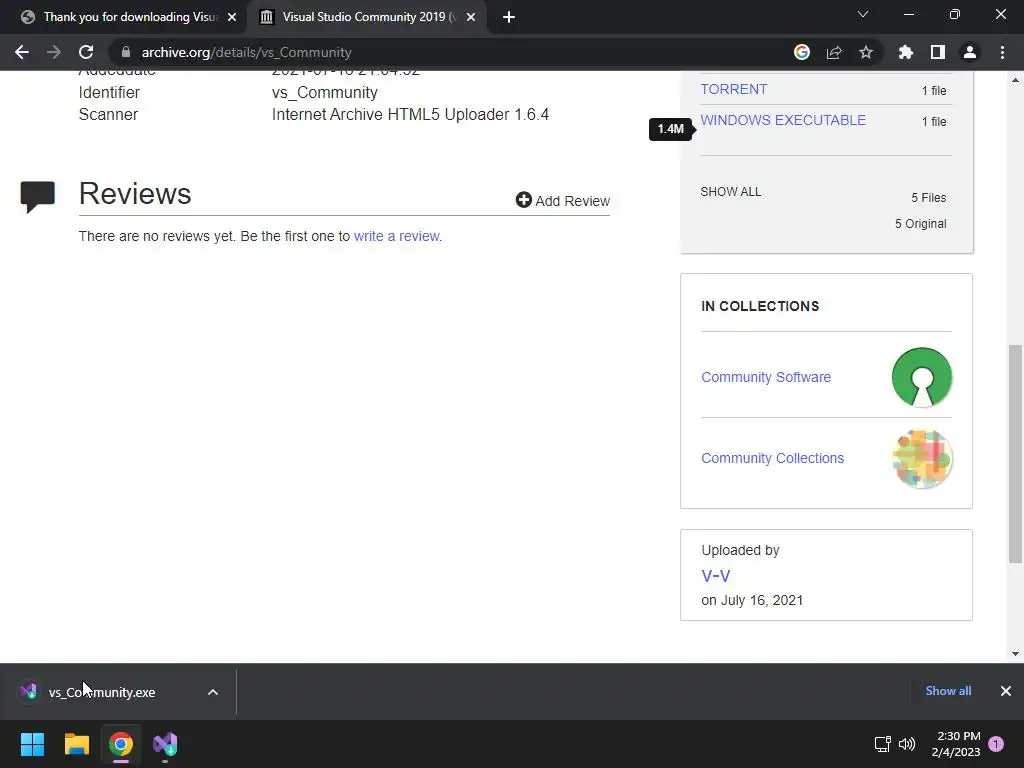Open notification badge in system tray
Image resolution: width=1024 pixels, height=768 pixels.
click(x=996, y=744)
